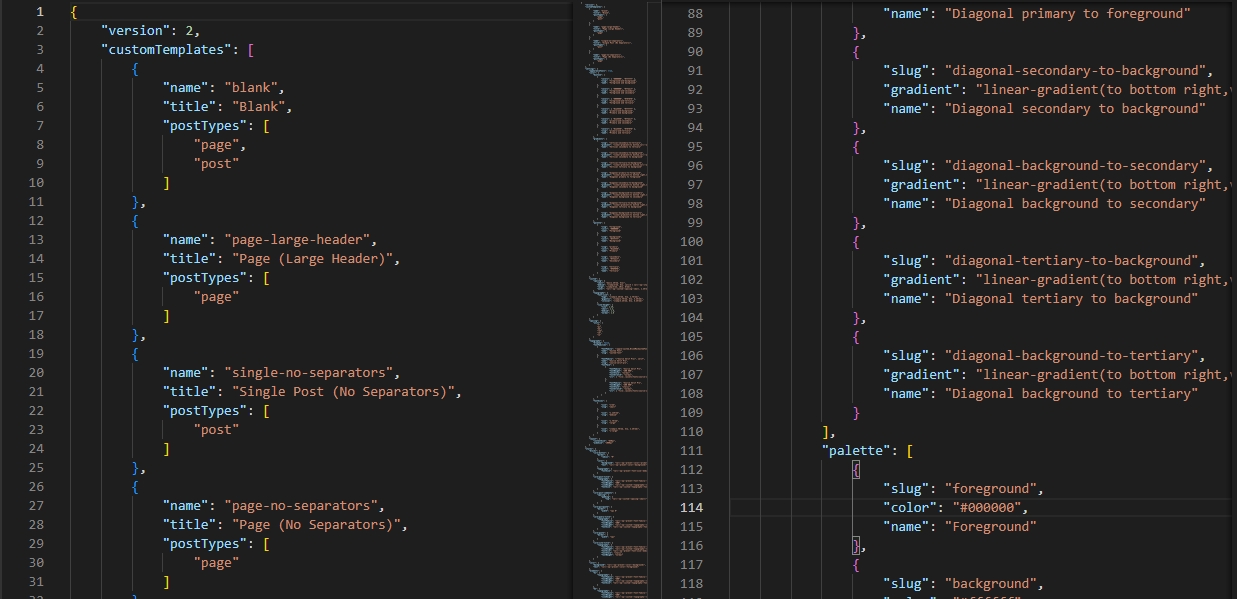The height and width of the screenshot is (599, 1237).
Task: Click the "Diagonal background to secondary" name
Action: 1075,203
